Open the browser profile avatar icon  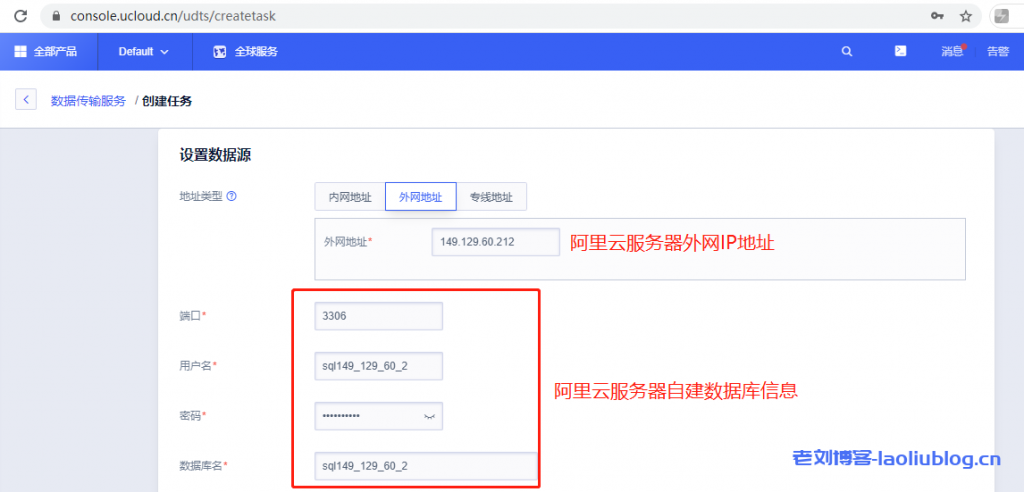[999, 16]
